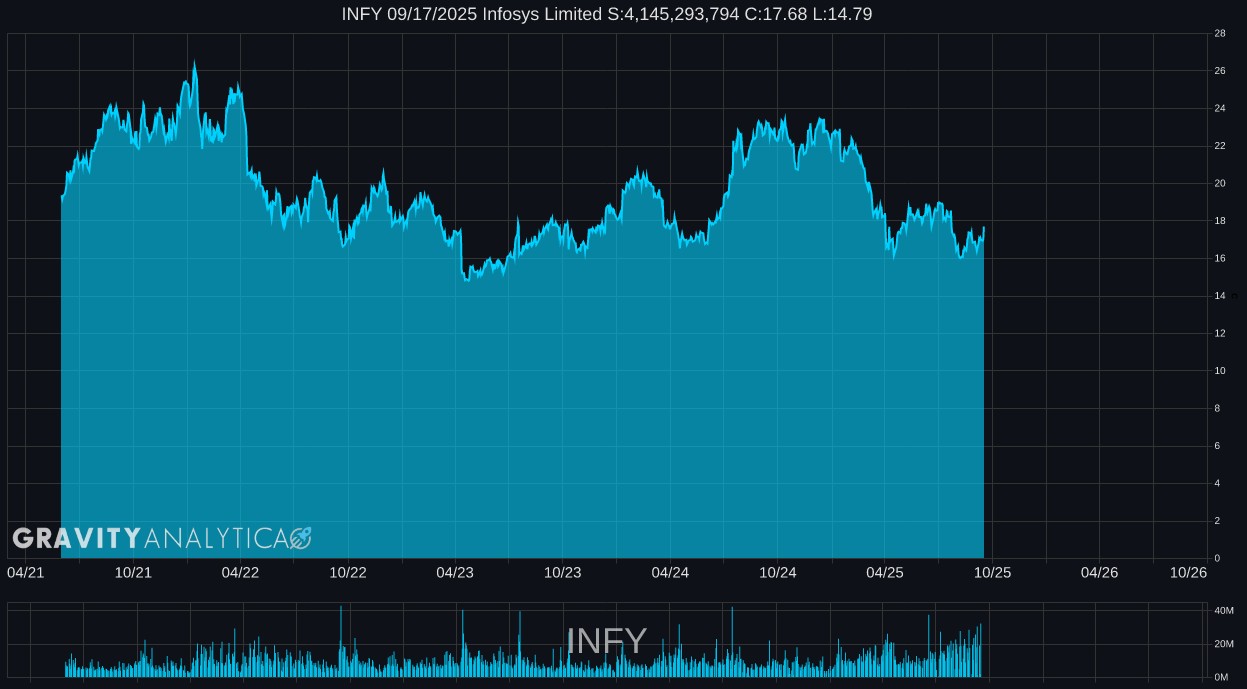
Task: Click the chart title starting with INFY 09/17/2025
Action: point(607,14)
